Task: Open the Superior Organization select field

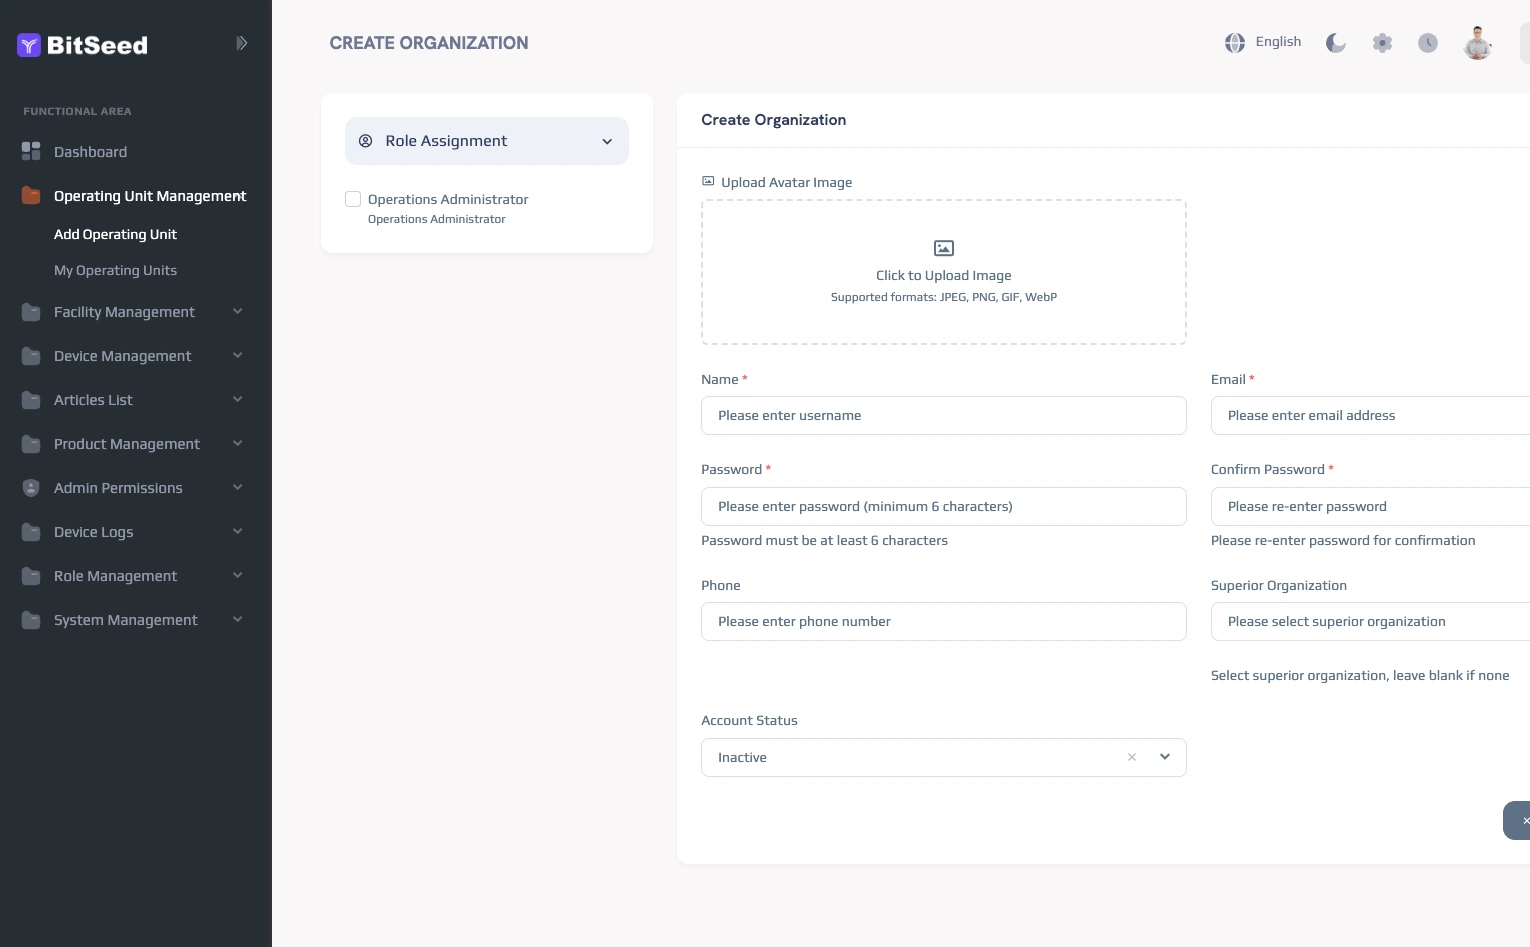Action: pyautogui.click(x=1370, y=622)
